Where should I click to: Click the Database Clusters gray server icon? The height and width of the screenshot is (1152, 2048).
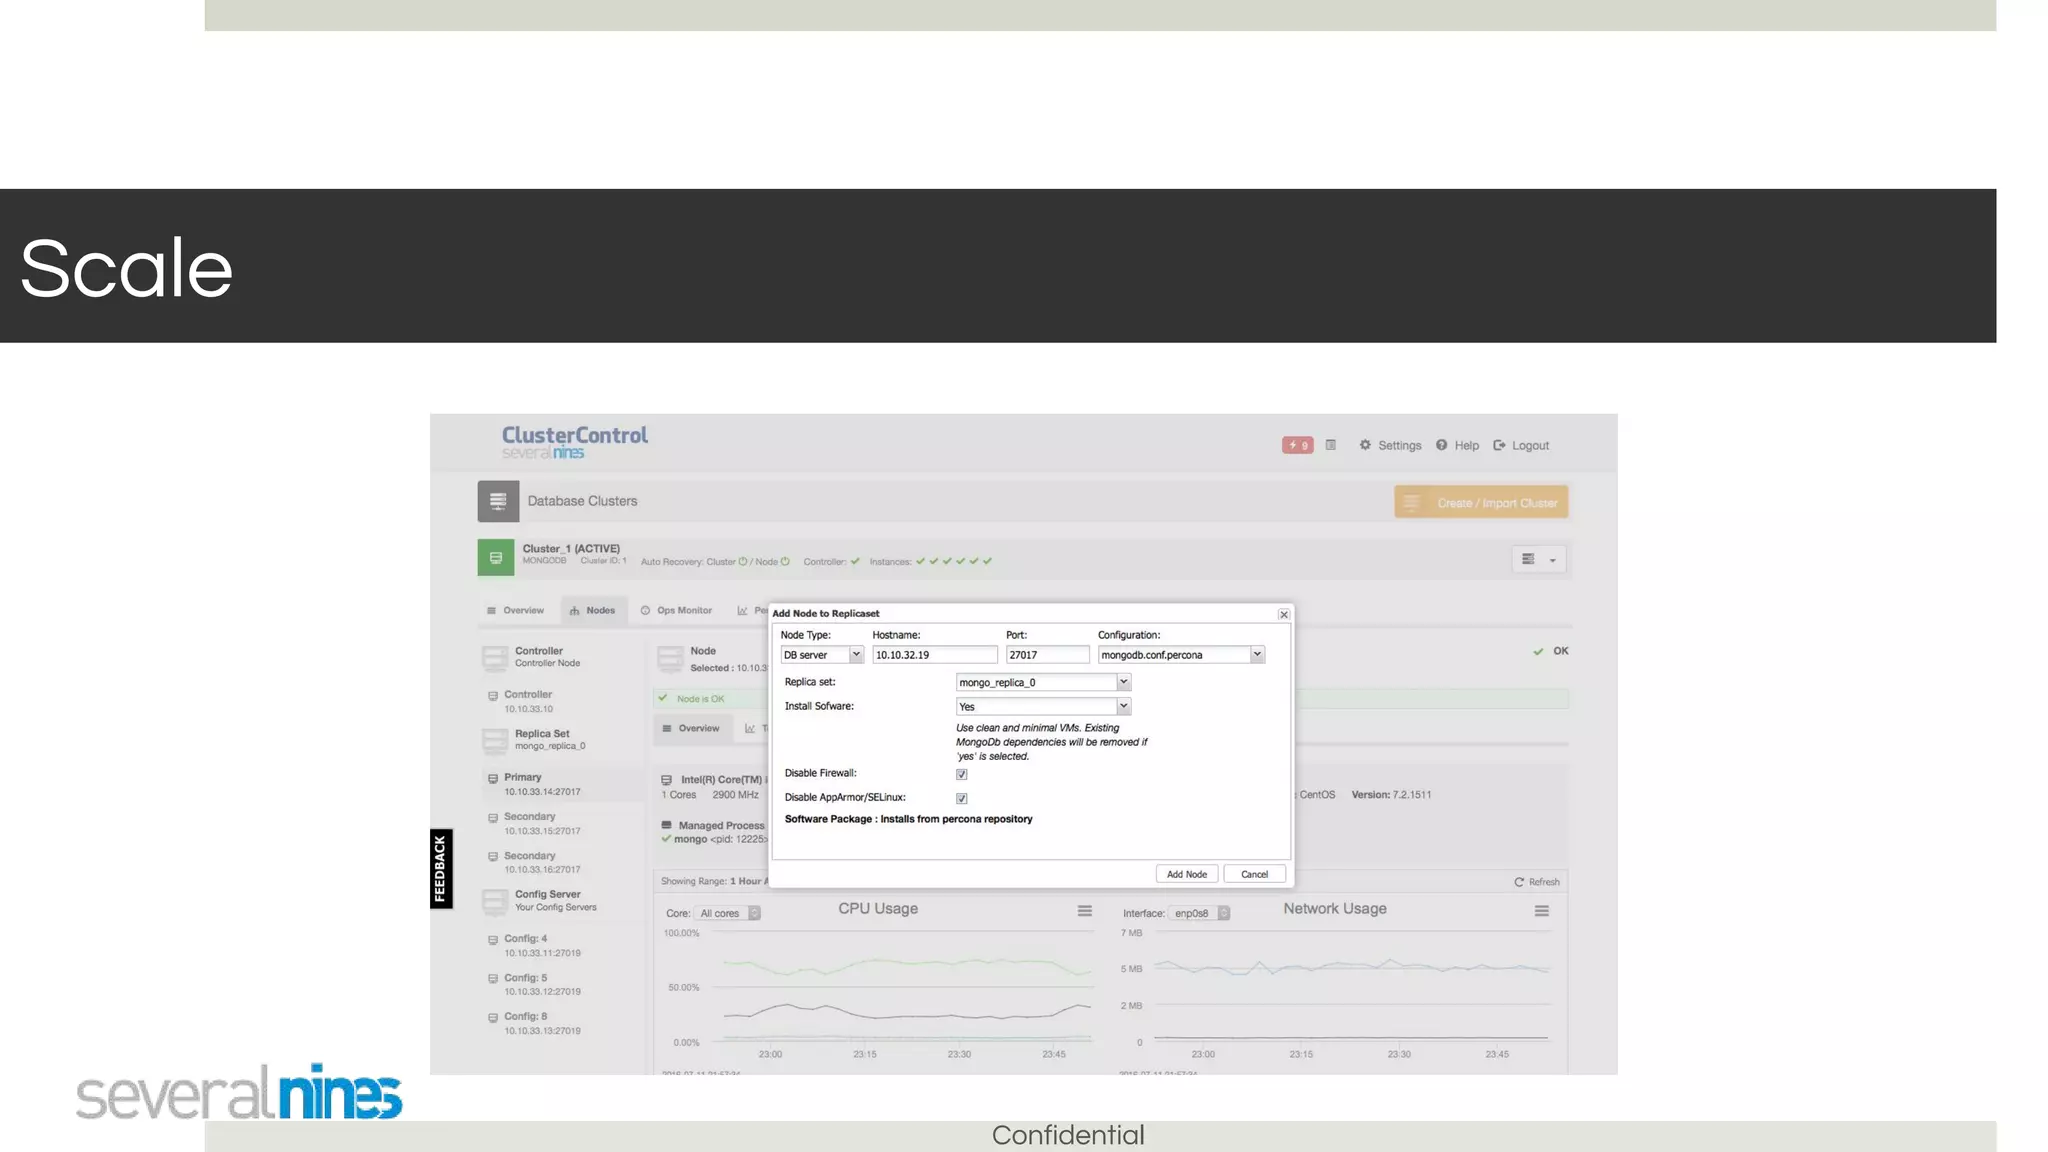click(498, 501)
